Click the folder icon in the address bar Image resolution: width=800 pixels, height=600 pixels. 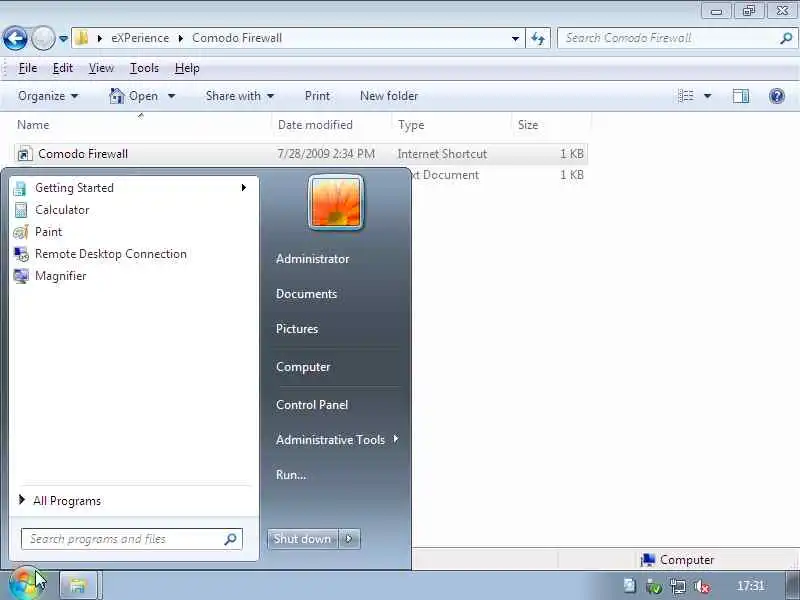(x=82, y=38)
